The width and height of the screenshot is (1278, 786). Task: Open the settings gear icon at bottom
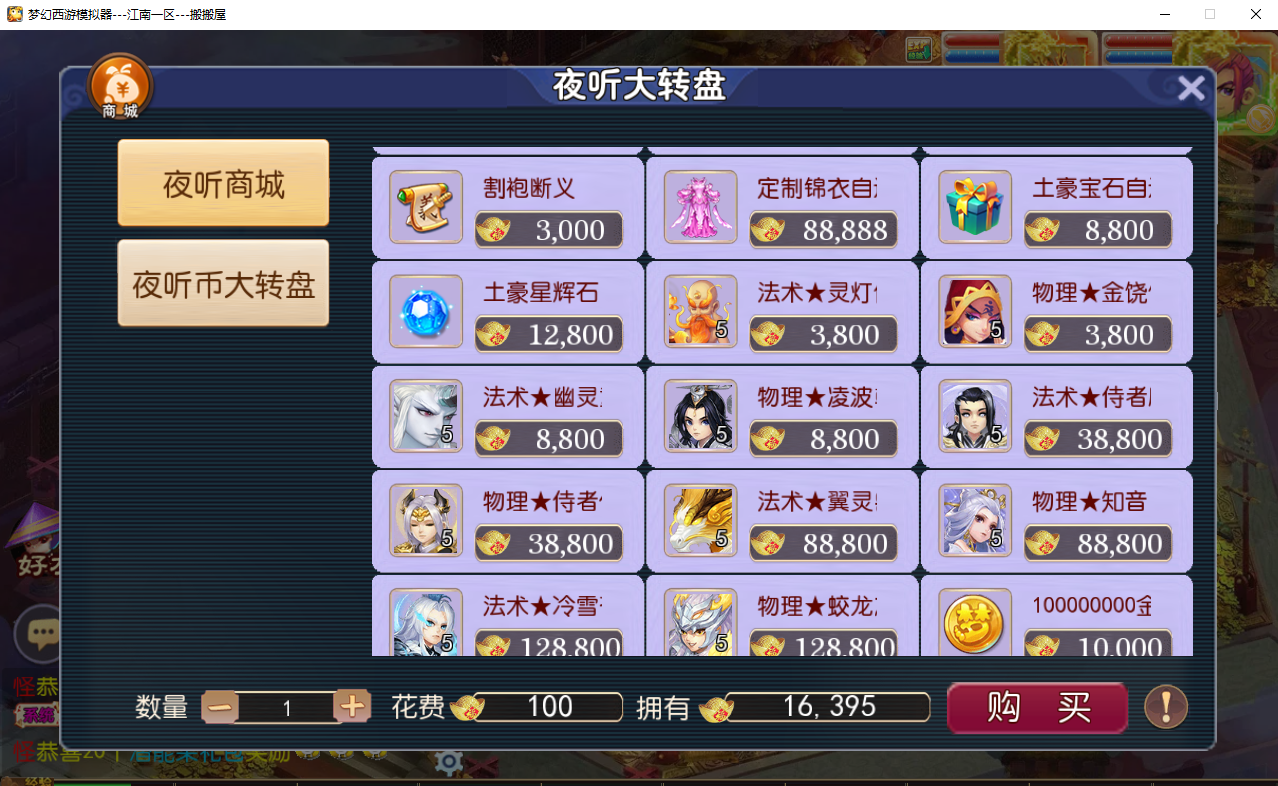pyautogui.click(x=449, y=763)
